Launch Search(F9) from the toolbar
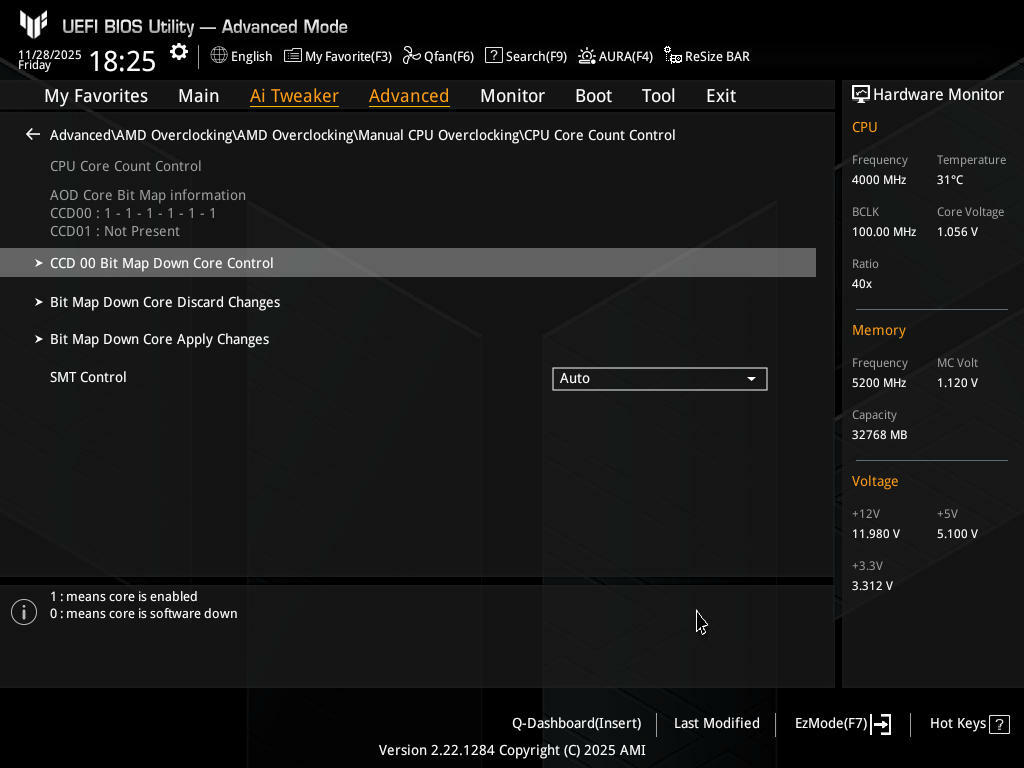This screenshot has width=1024, height=768. 526,56
